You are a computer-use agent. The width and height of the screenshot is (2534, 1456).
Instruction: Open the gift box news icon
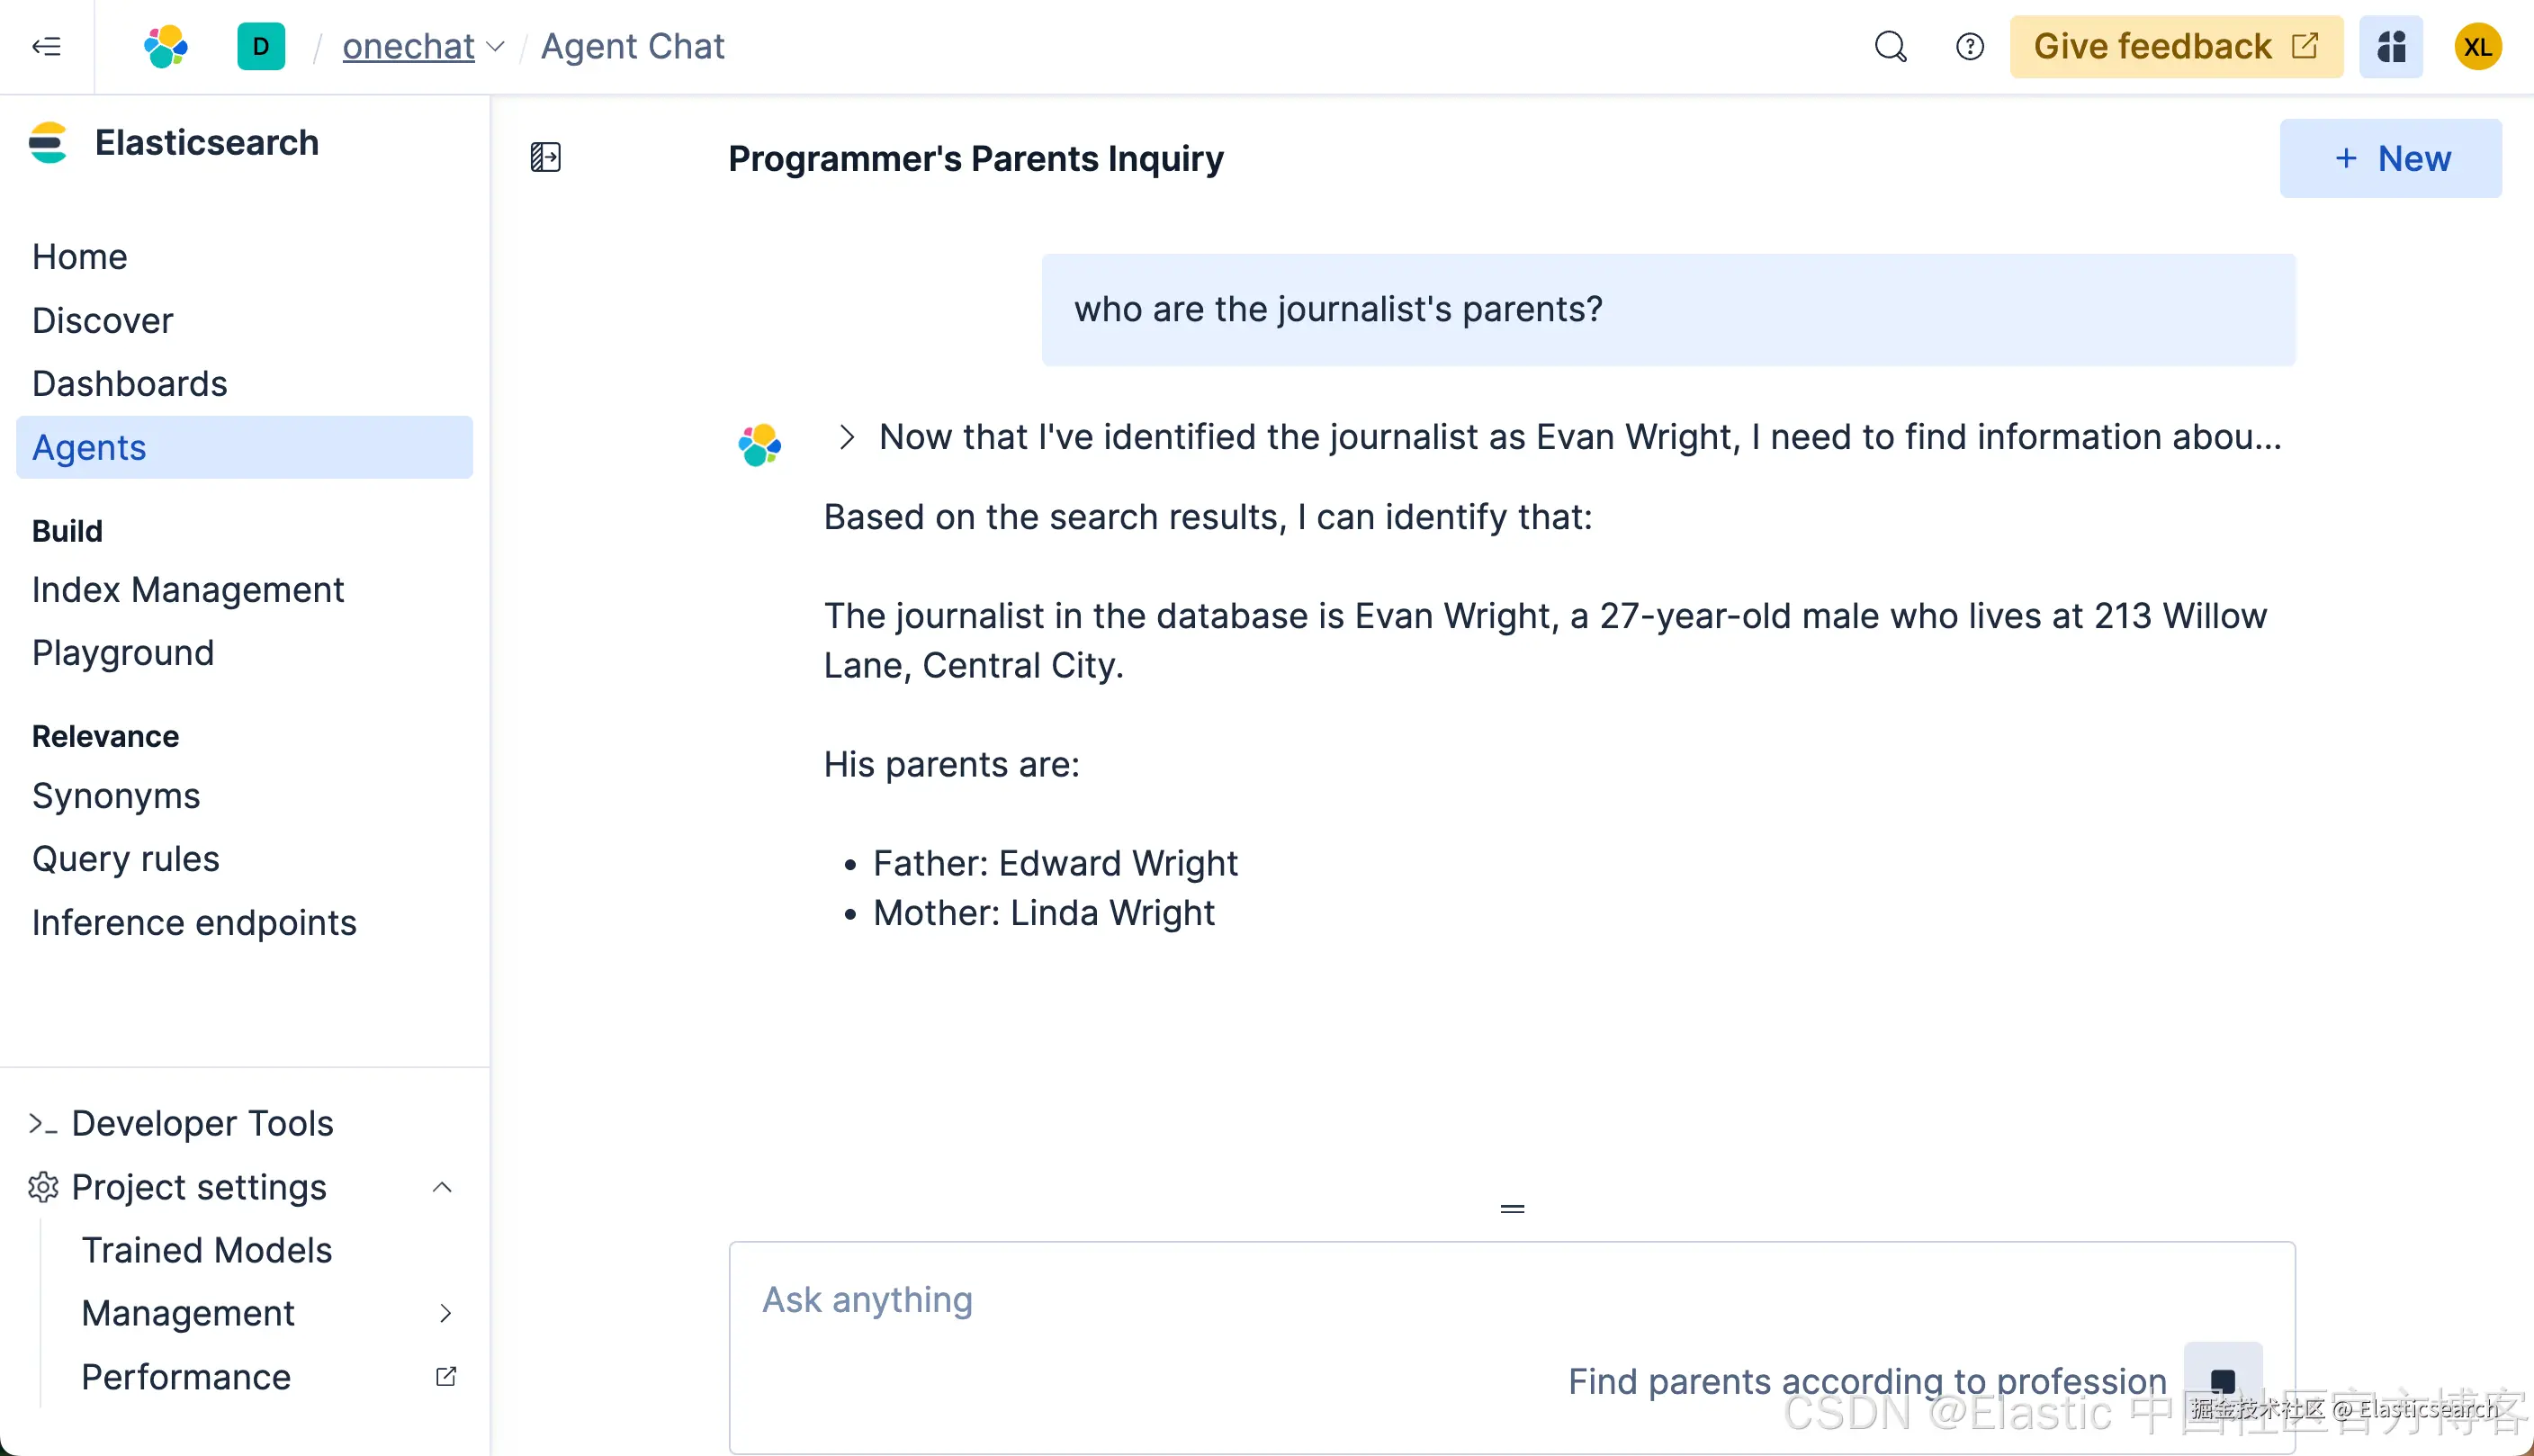pyautogui.click(x=2391, y=46)
